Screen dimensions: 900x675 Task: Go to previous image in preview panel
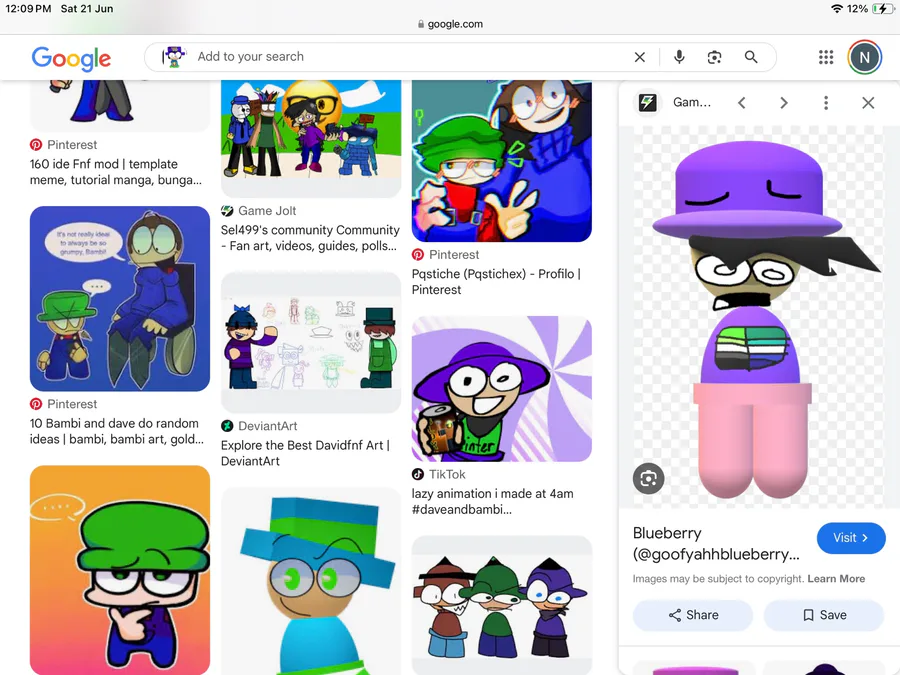[x=742, y=103]
